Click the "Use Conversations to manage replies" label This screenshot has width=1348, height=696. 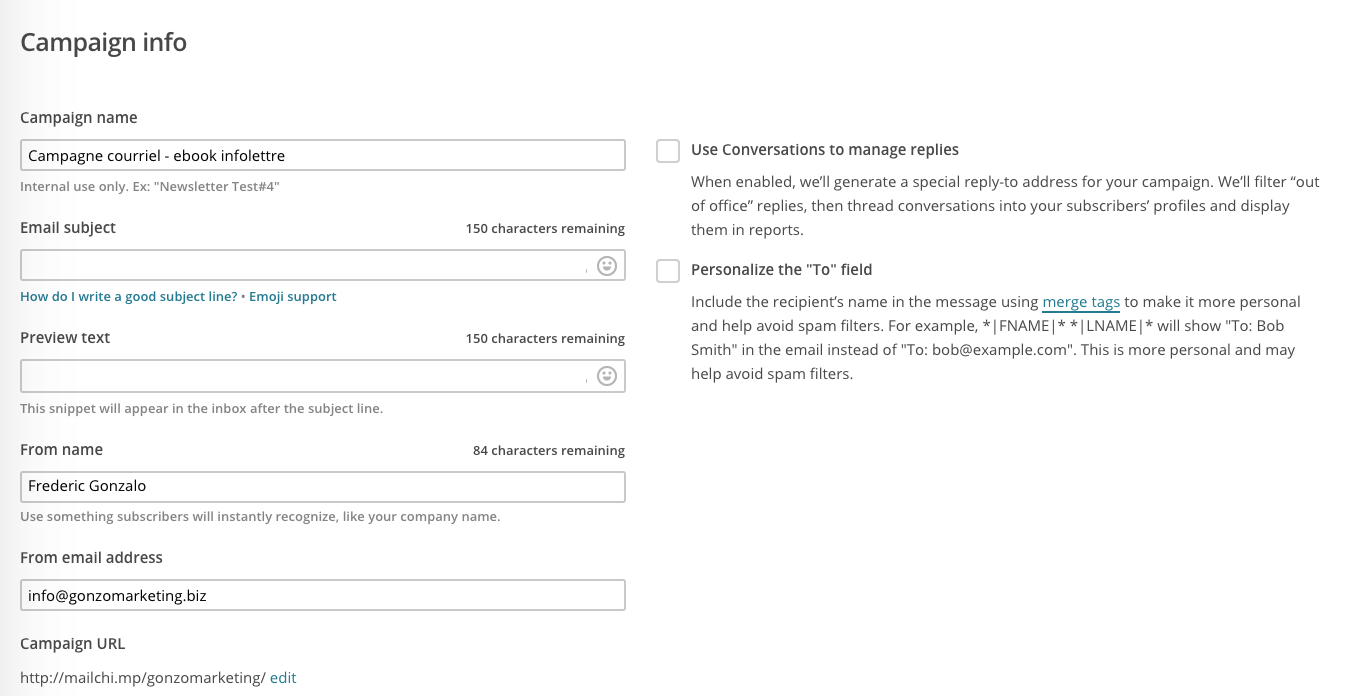(825, 150)
